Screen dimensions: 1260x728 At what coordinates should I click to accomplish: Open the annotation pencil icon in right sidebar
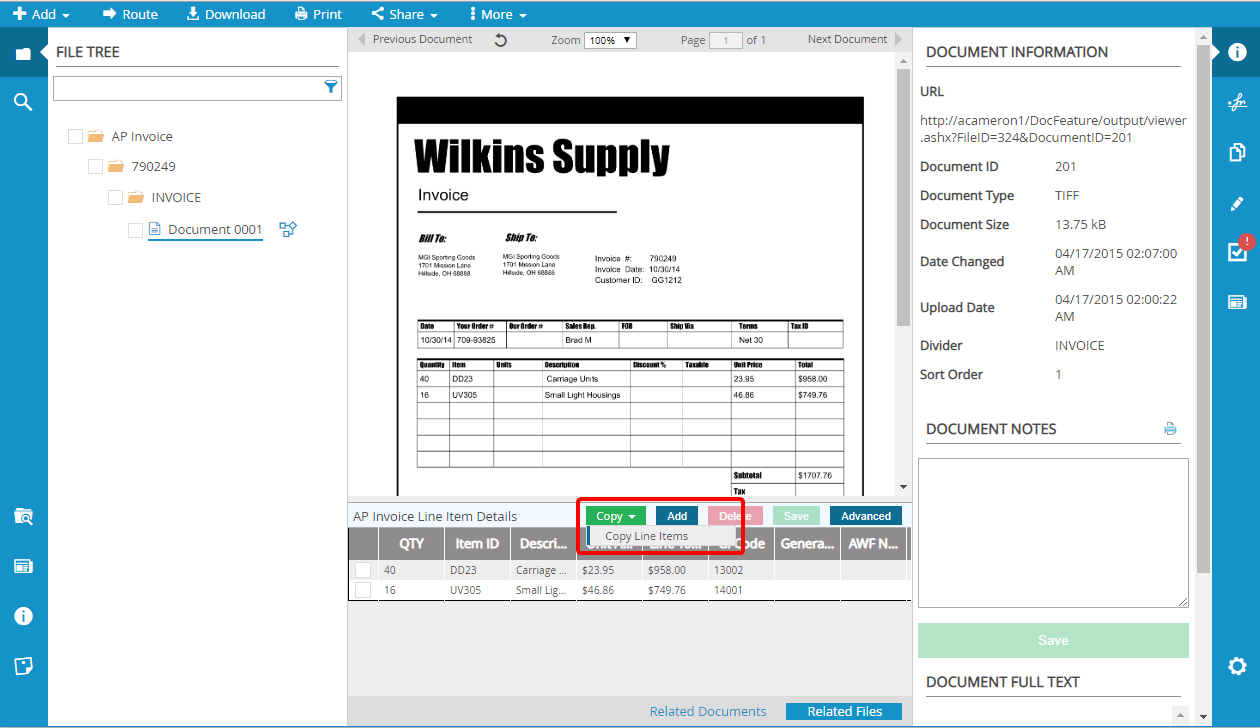click(1237, 203)
